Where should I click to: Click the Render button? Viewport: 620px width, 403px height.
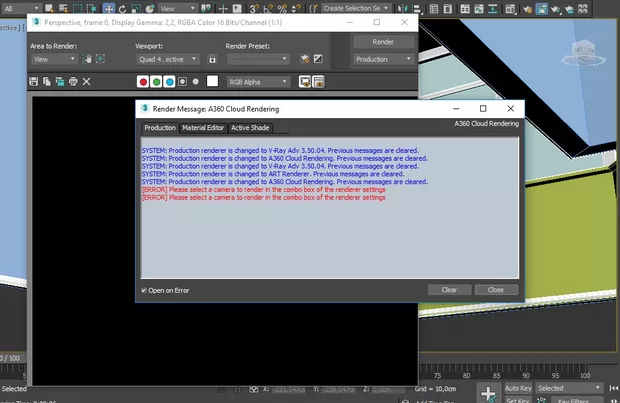(x=384, y=42)
